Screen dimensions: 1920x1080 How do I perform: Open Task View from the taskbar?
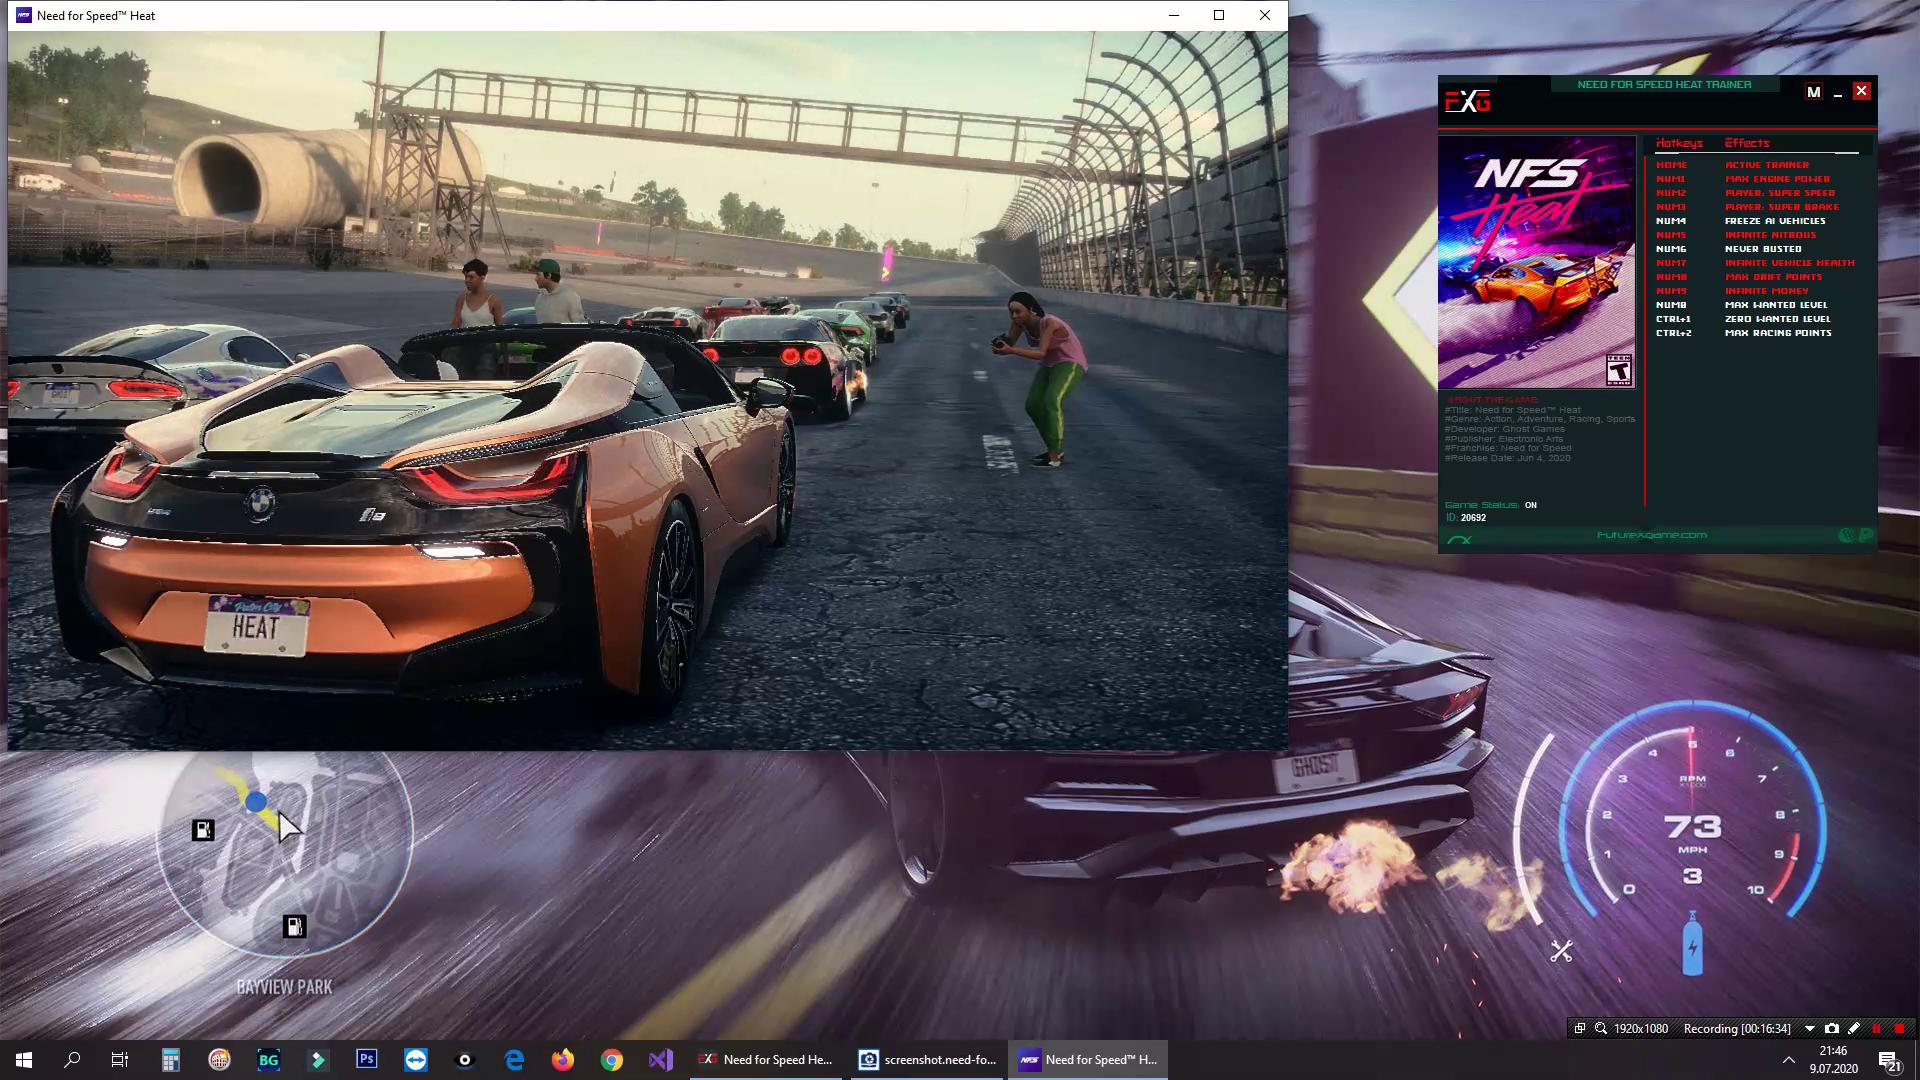[120, 1060]
